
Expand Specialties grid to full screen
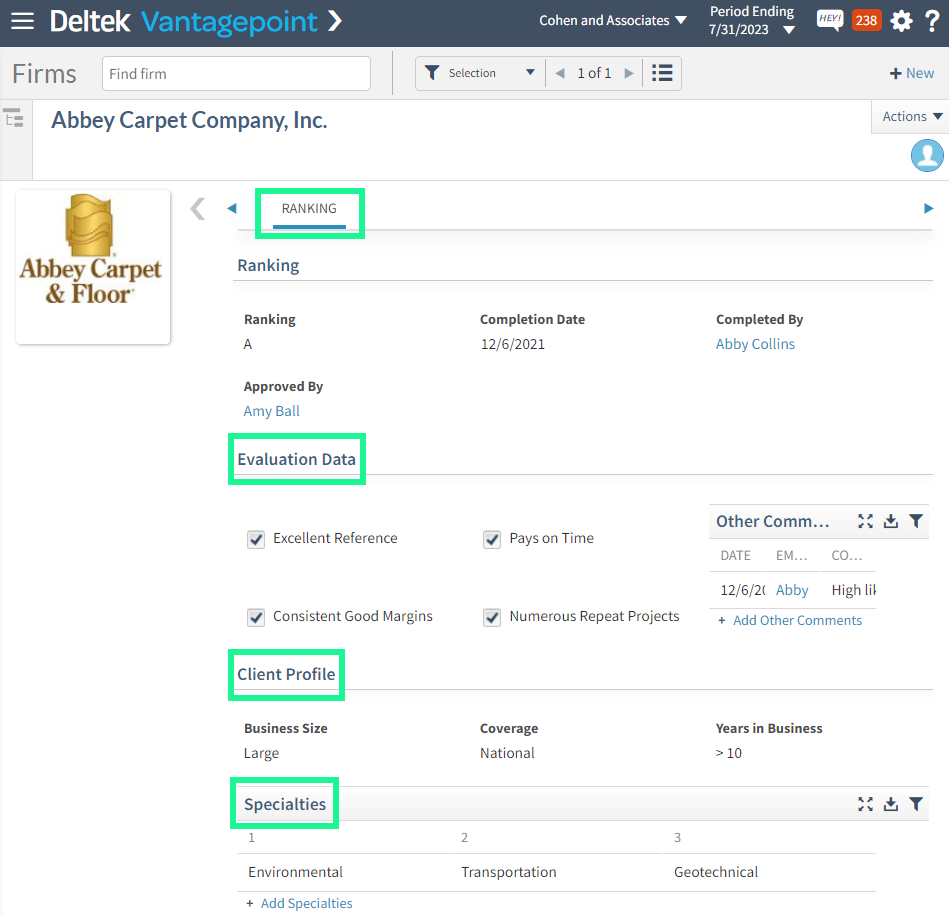click(x=865, y=804)
